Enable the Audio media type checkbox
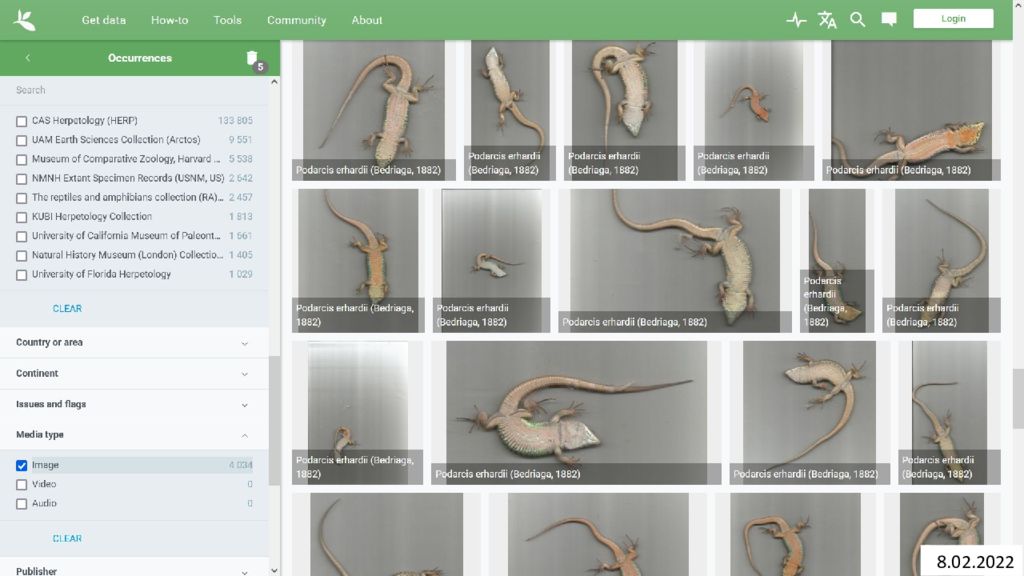1024x576 pixels. pos(22,504)
